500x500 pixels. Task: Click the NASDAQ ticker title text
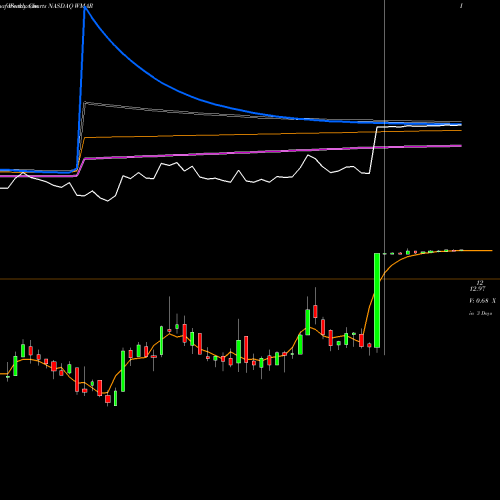coord(71,6)
